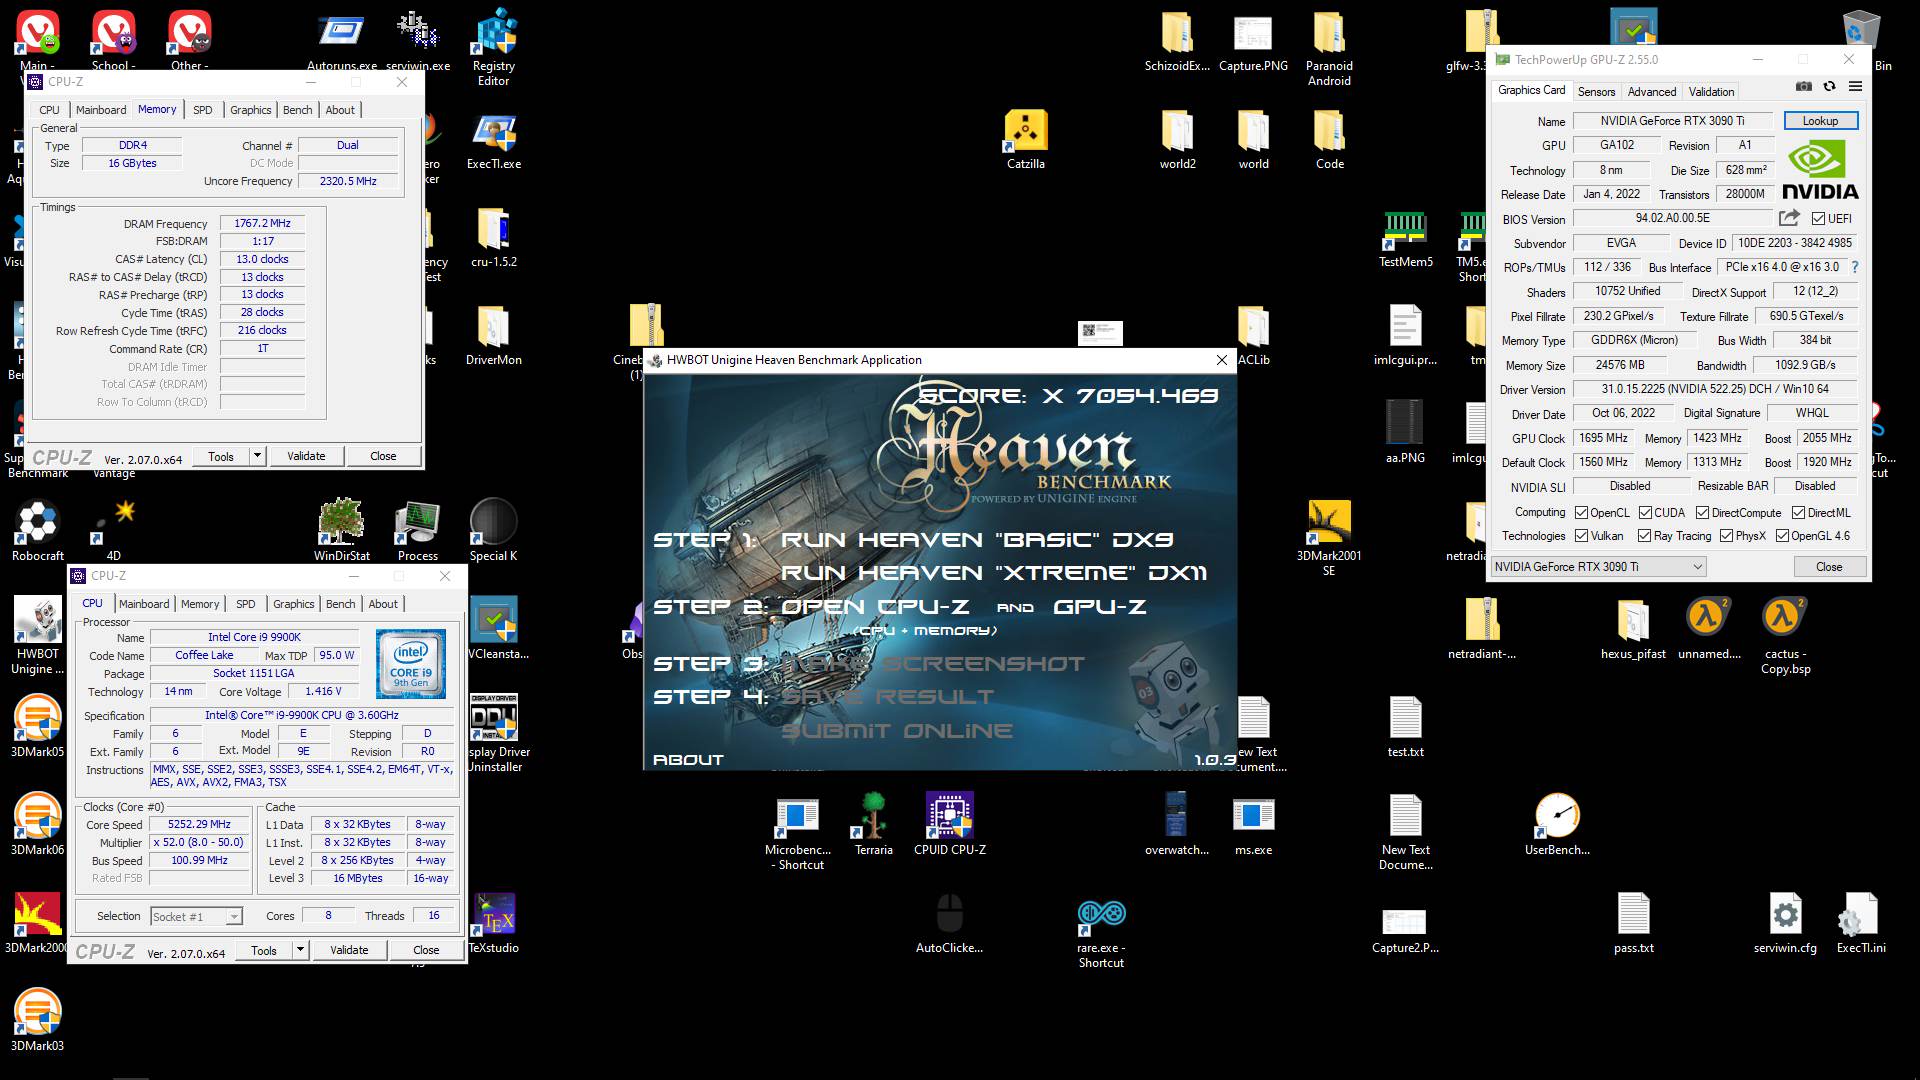Screen dimensions: 1920x1080
Task: Open the 3DMark2001 SE desktop icon
Action: [1329, 538]
